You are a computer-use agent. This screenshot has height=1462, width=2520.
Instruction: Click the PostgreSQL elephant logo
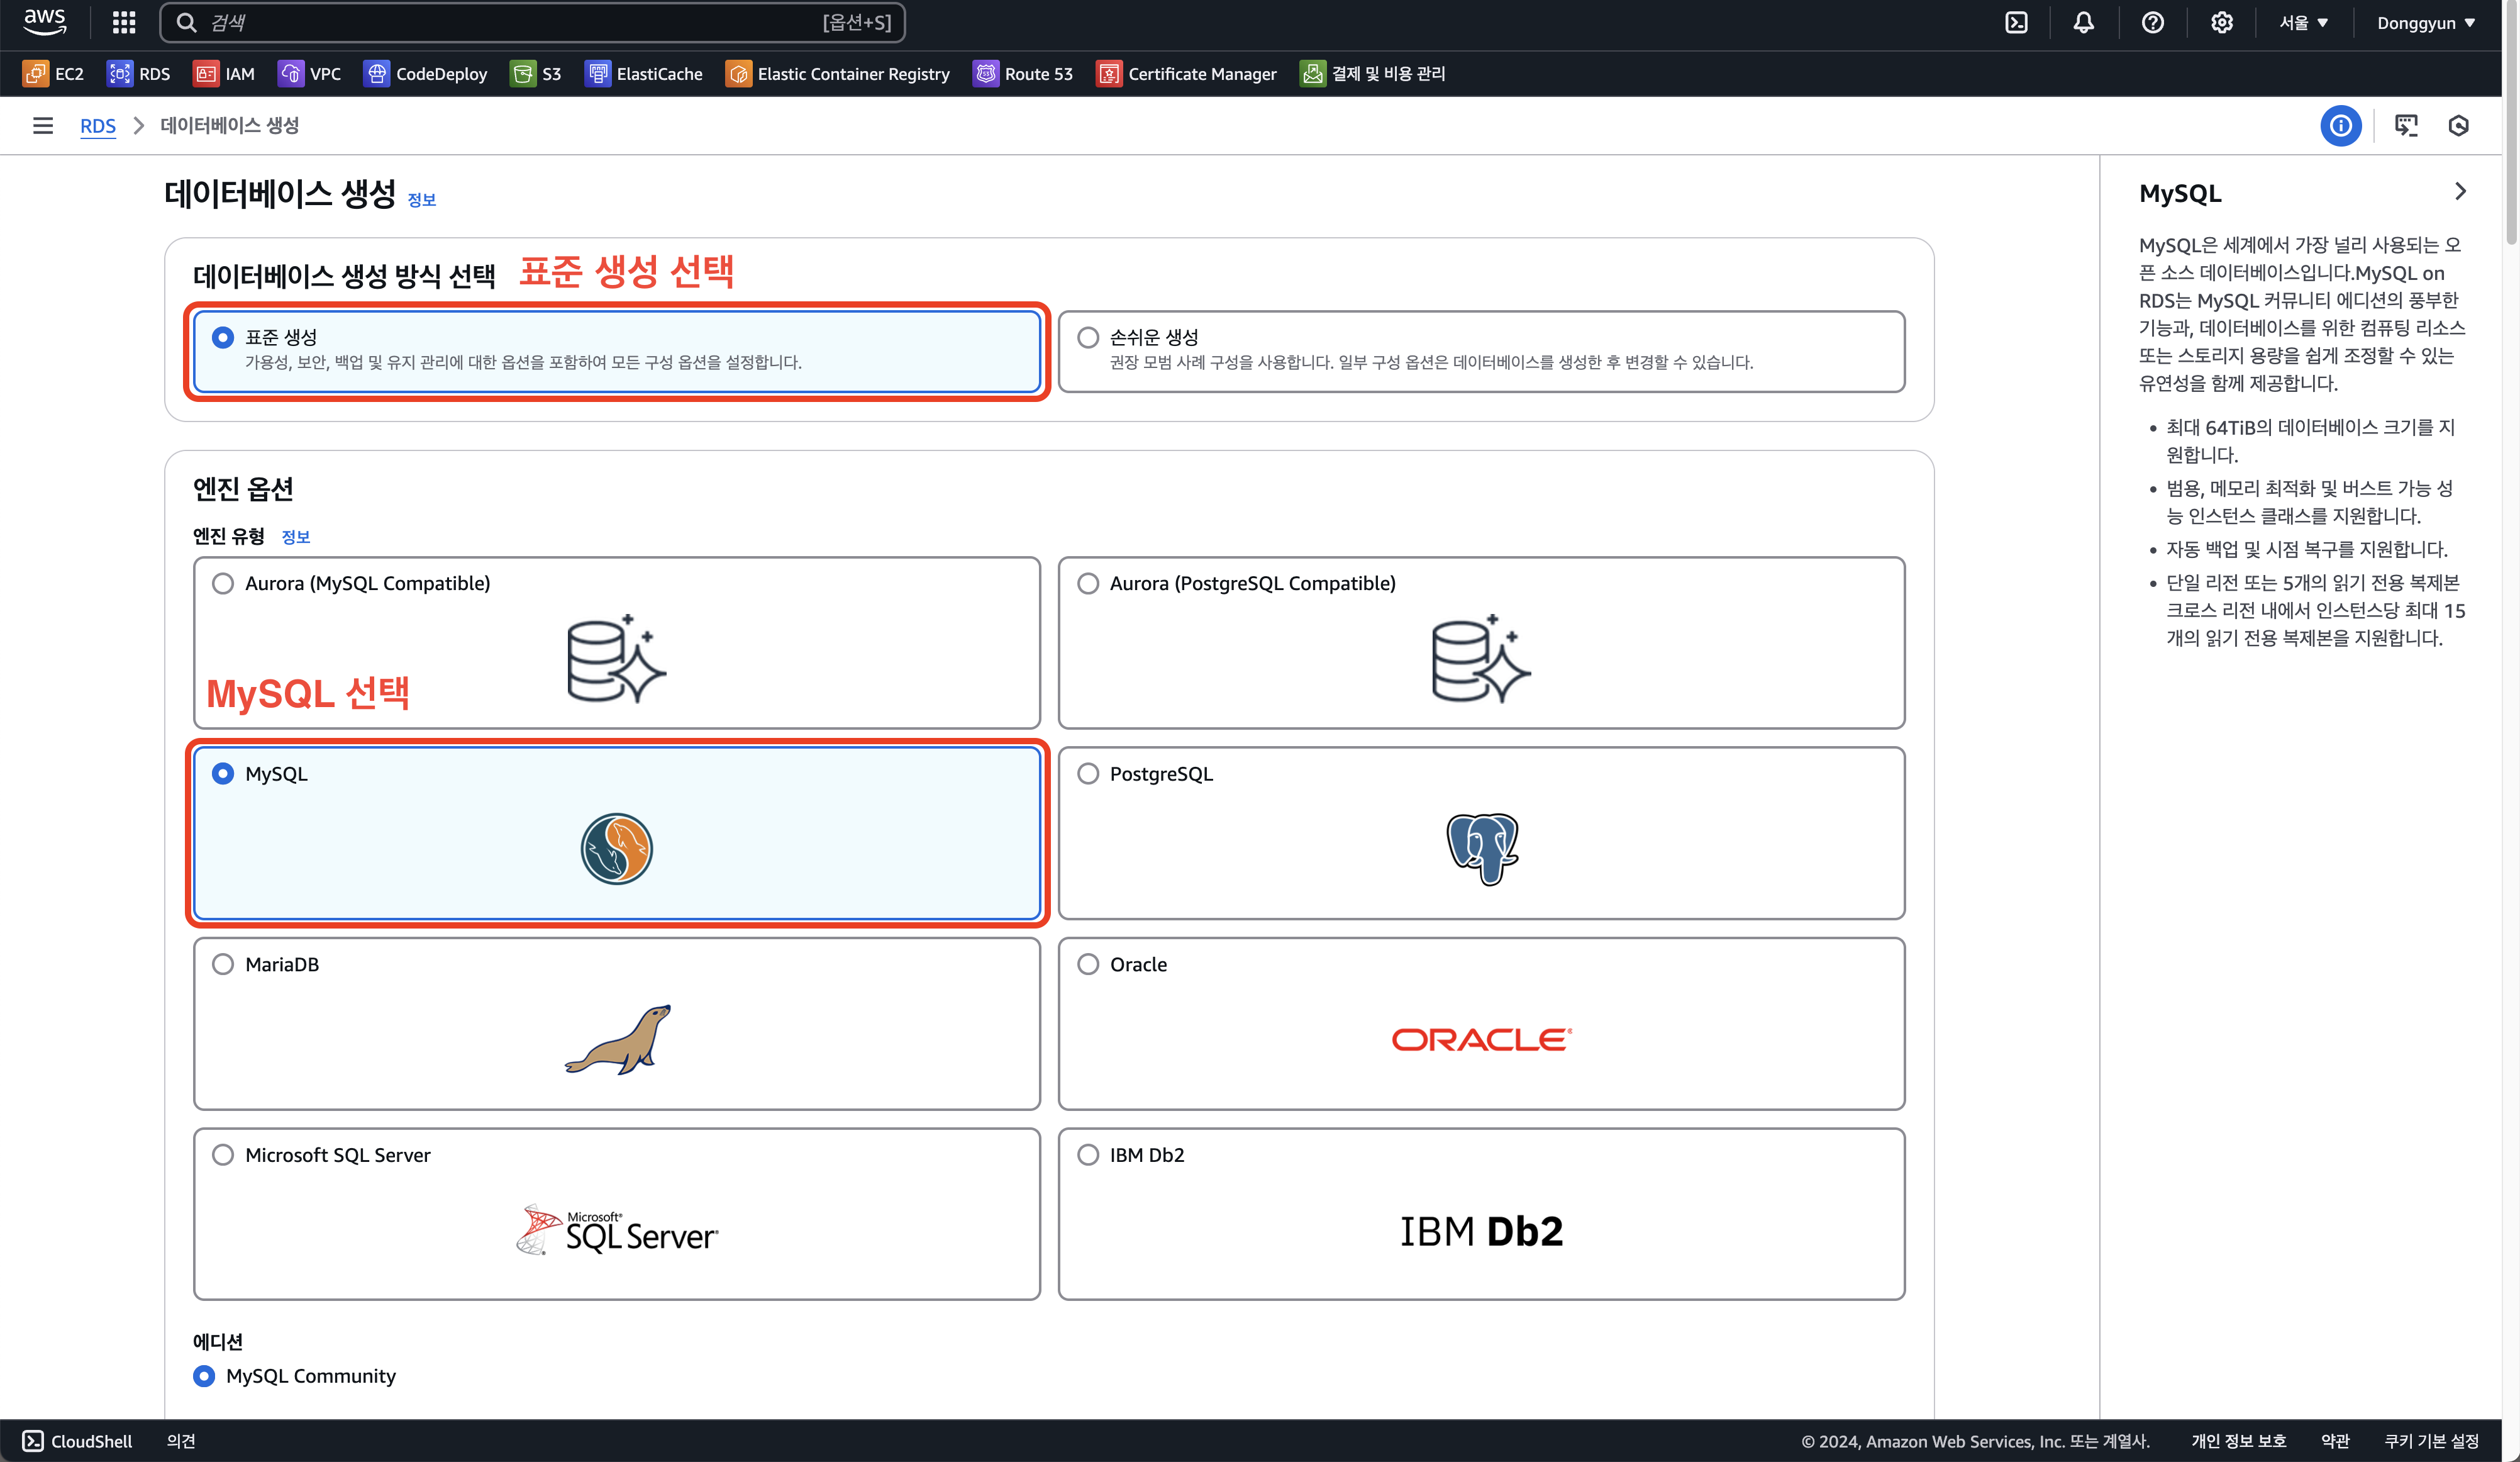pos(1482,849)
